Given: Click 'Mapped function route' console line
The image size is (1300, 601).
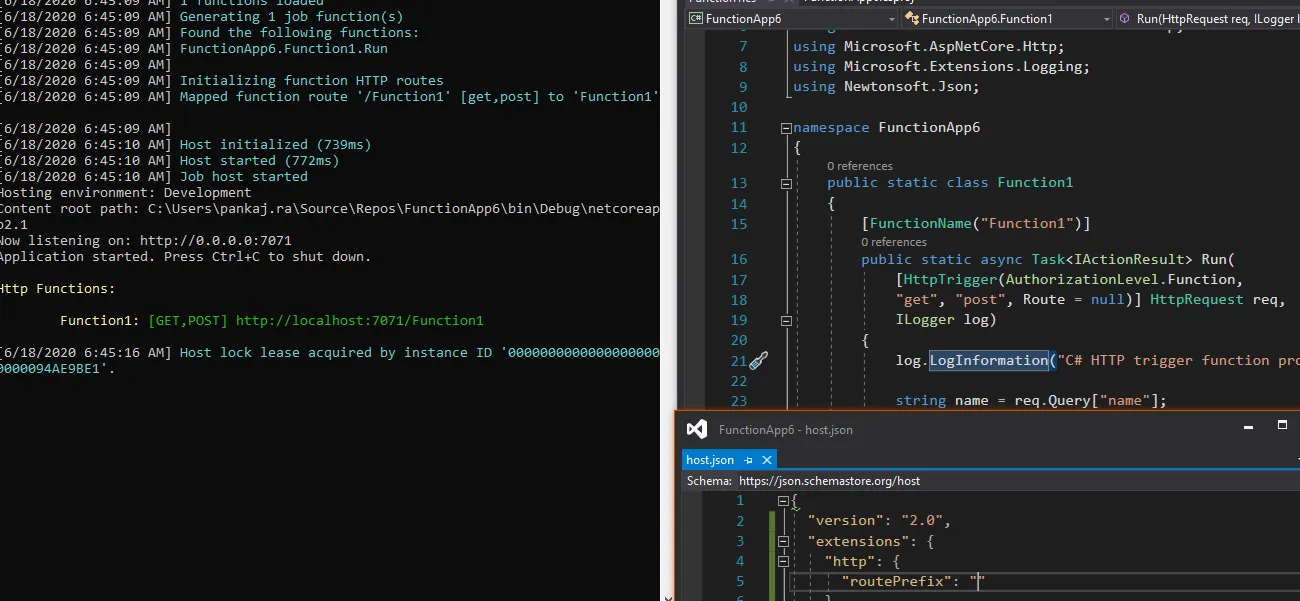Looking at the screenshot, I should coord(419,97).
